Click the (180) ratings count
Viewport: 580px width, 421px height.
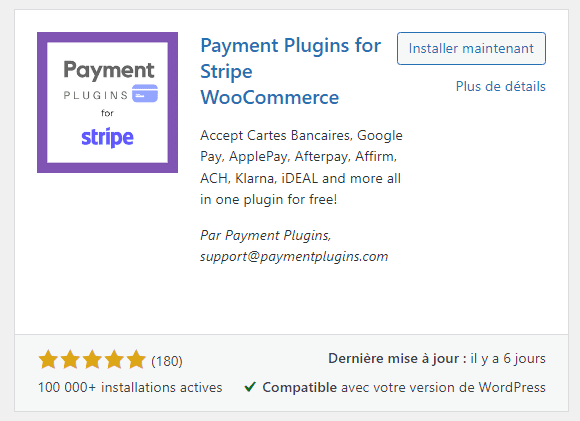coord(167,361)
